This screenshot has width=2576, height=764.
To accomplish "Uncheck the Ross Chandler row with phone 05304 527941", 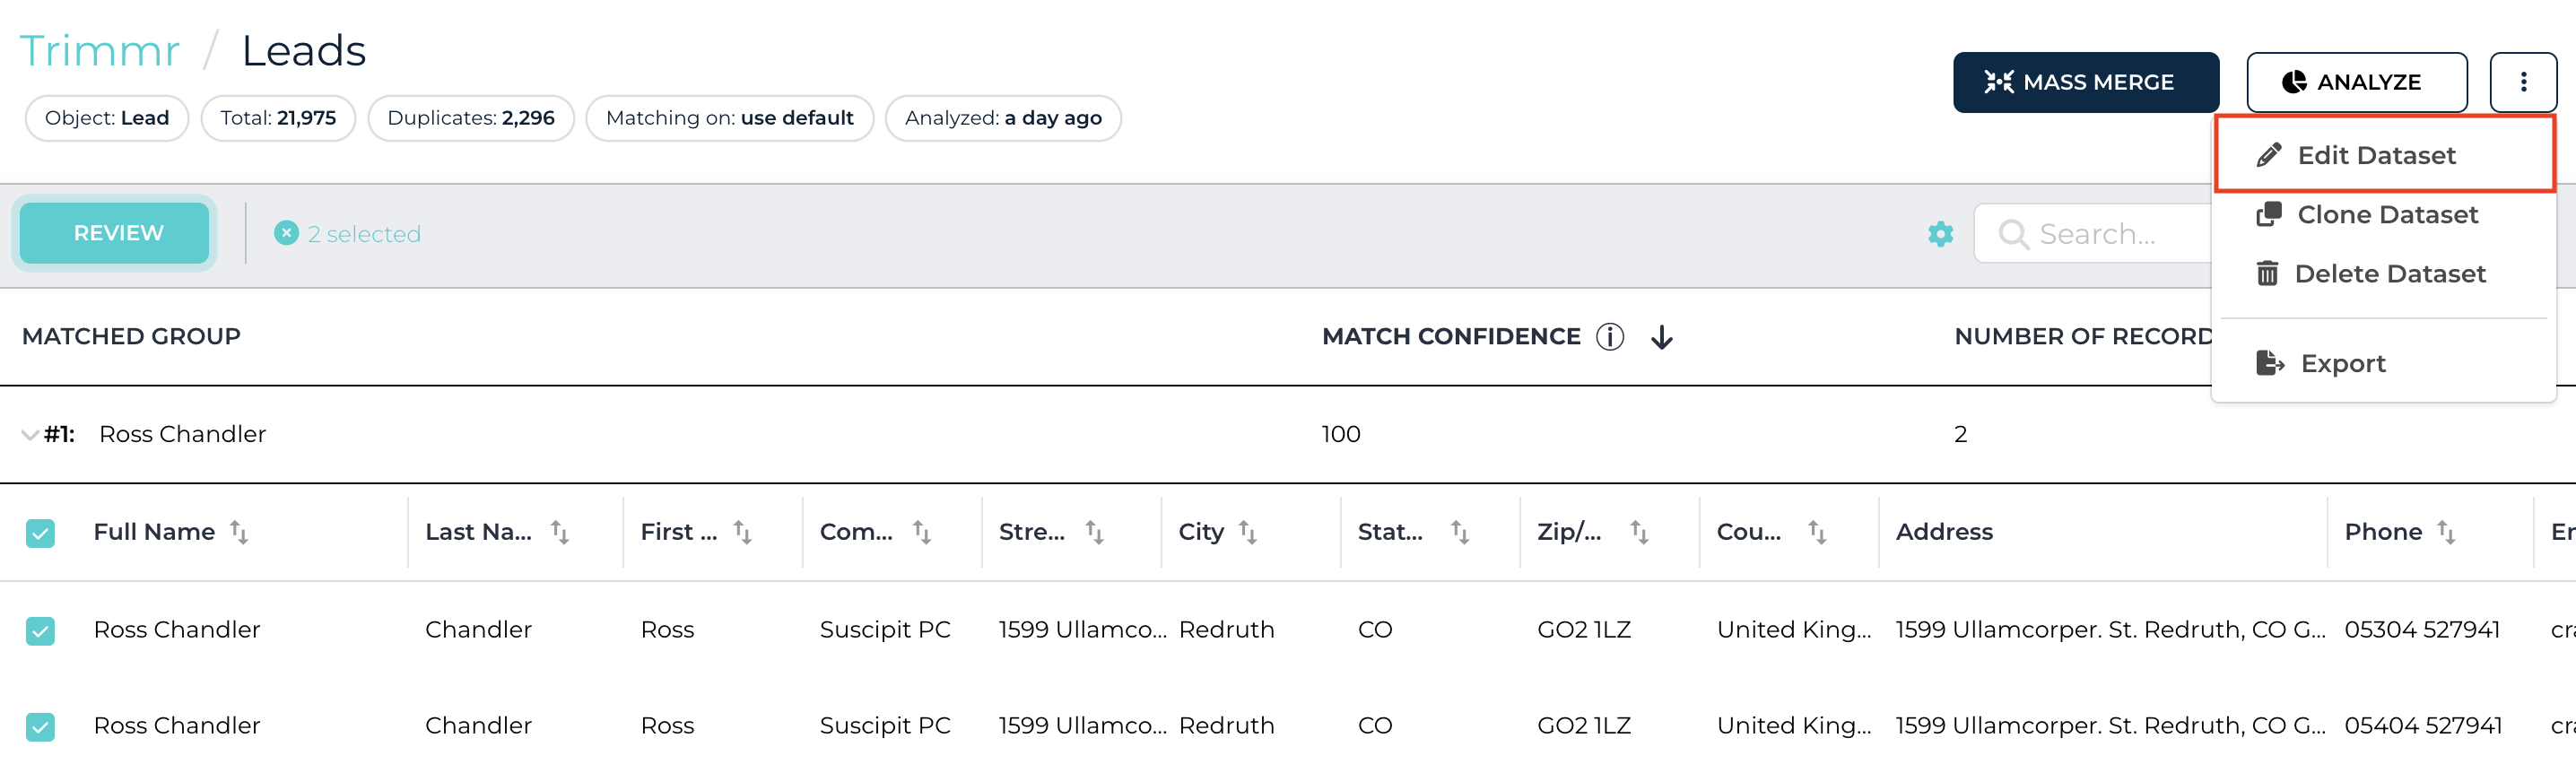I will (x=40, y=631).
